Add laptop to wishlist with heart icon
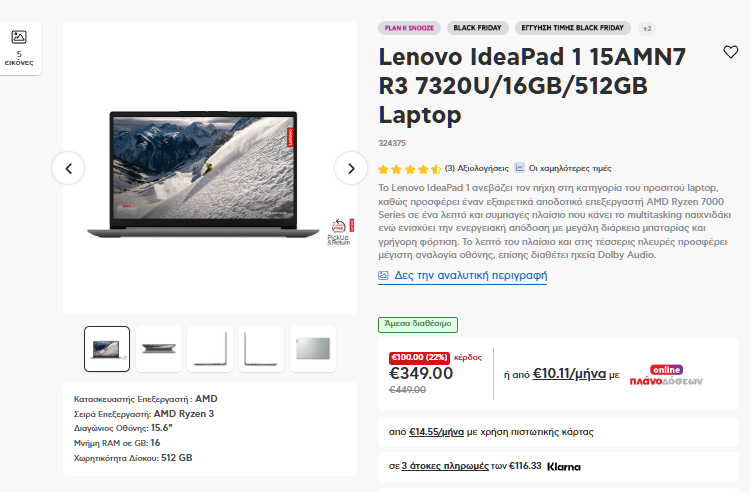Screen dimensions: 750x492 point(730,52)
